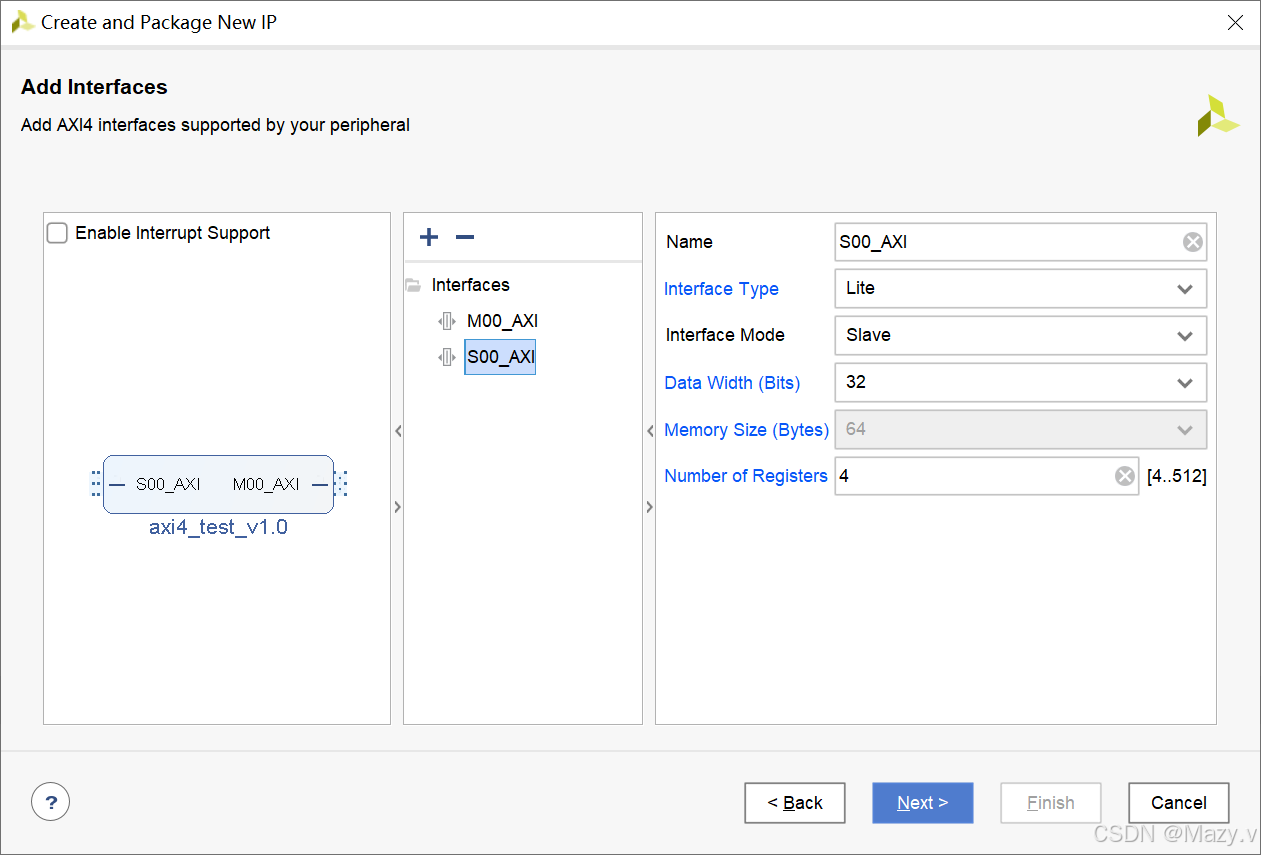Click the Next button
Screen dimensions: 1261x855
tap(922, 803)
